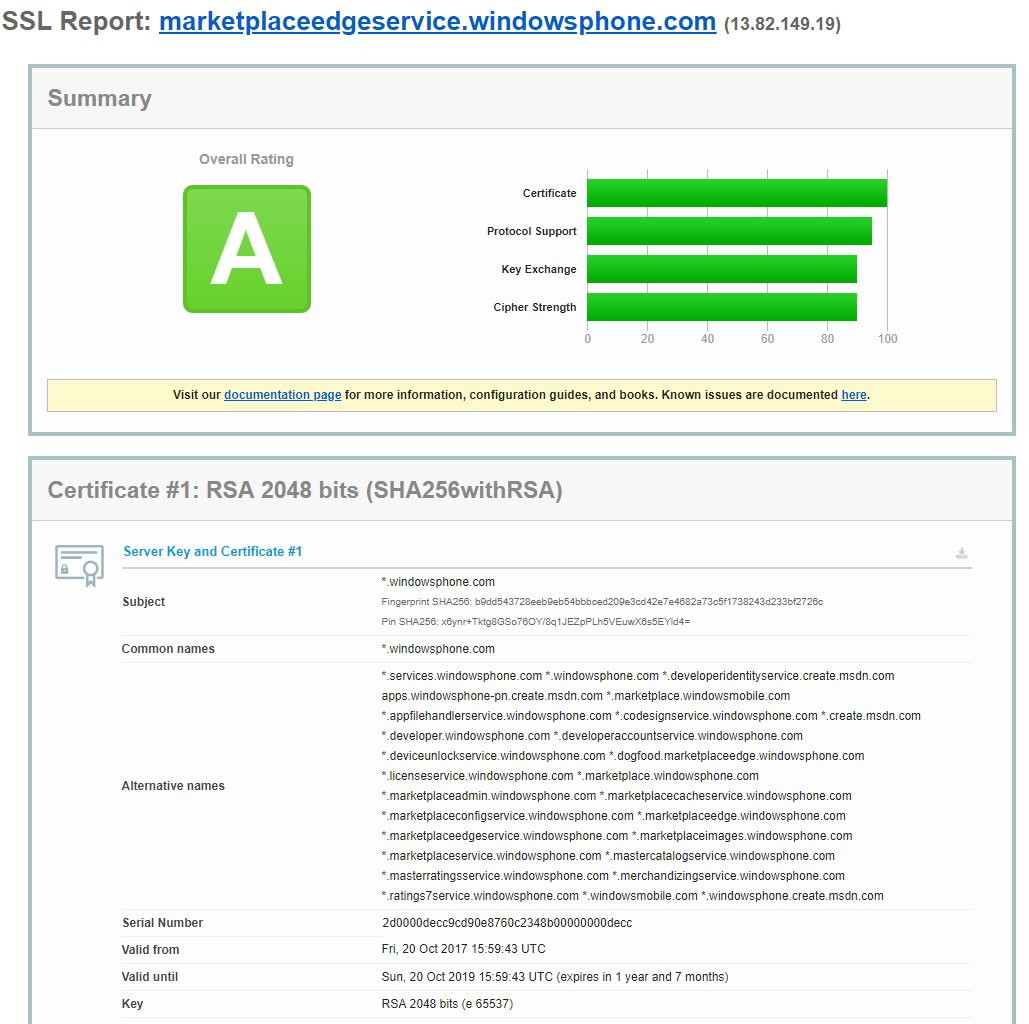
Task: Click the Certificate #1: RSA 2048 bits heading
Action: tap(305, 490)
